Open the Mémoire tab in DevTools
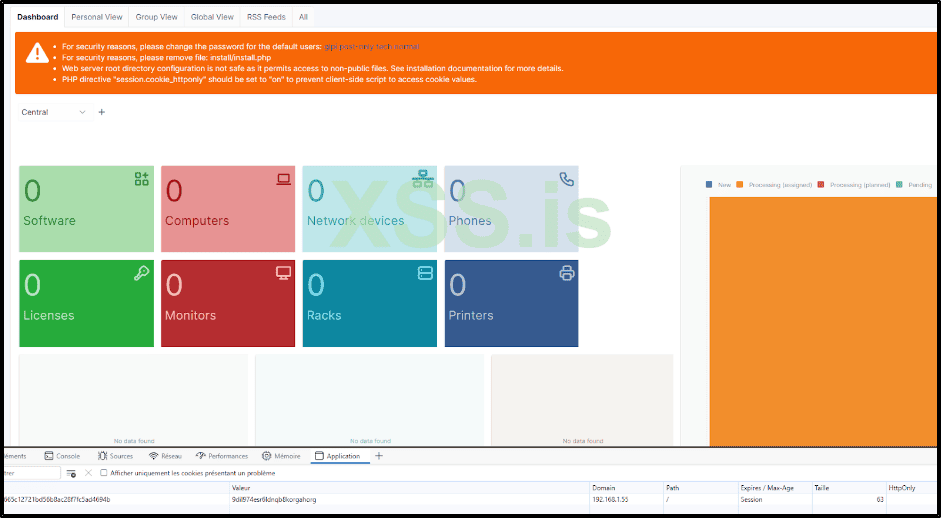941x518 pixels. click(x=281, y=456)
